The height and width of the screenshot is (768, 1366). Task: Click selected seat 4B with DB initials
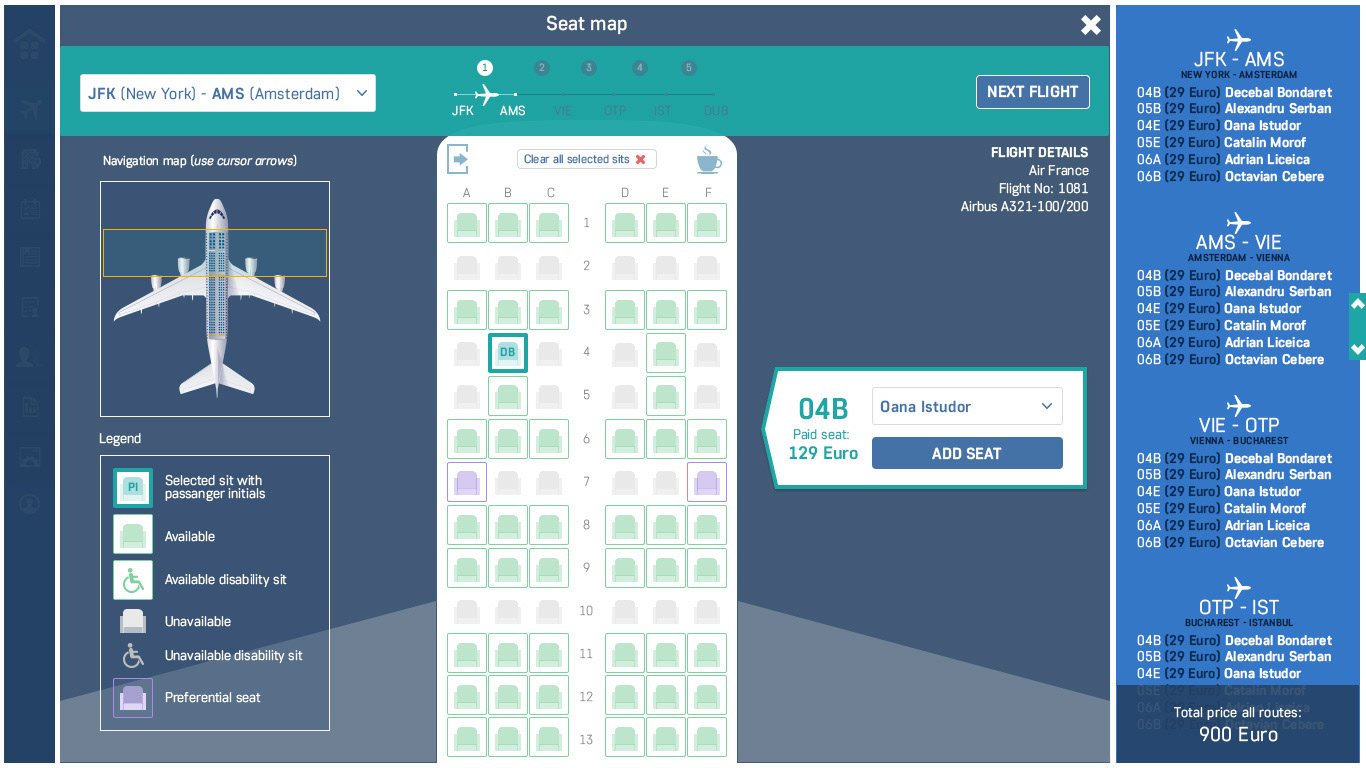click(508, 353)
